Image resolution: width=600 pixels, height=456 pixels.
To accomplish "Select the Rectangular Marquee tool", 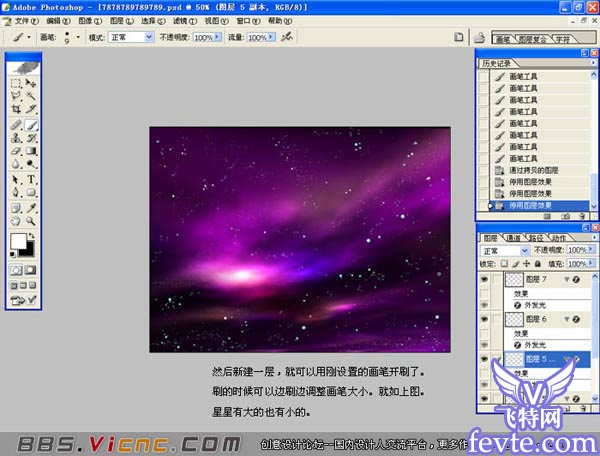I will (x=15, y=84).
